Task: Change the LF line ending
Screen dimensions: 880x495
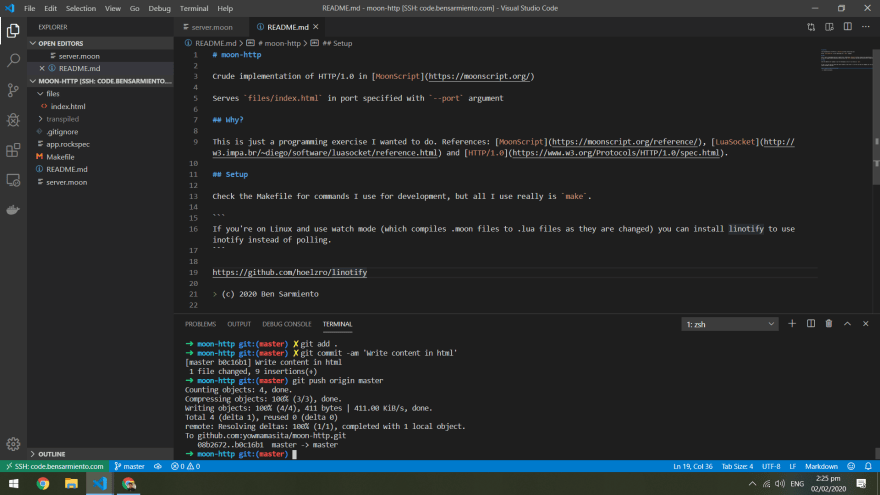Action: tap(792, 466)
